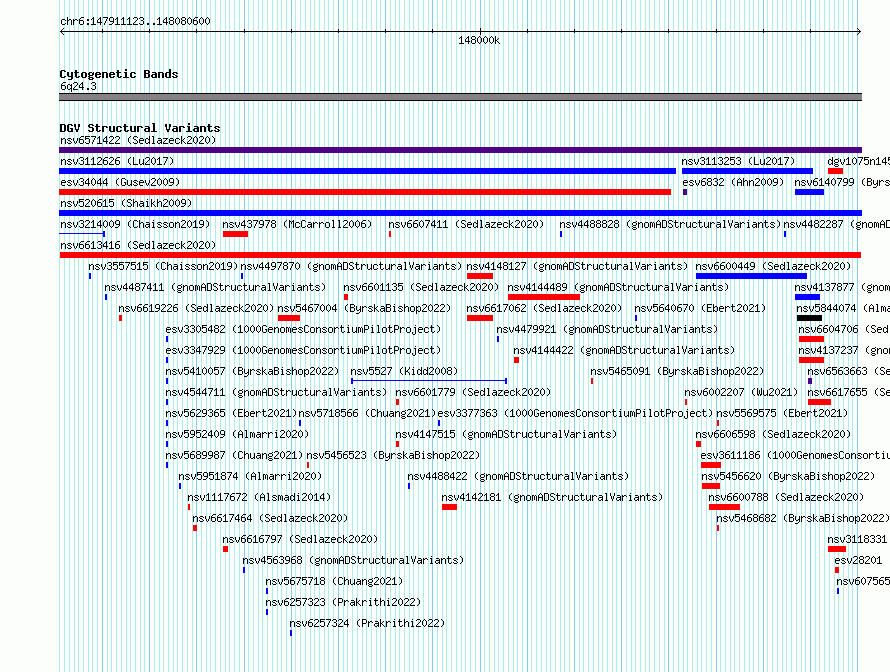The image size is (890, 672).
Task: Click nsv4488828 (gnomADStructuralVariants) label
Action: coord(670,224)
